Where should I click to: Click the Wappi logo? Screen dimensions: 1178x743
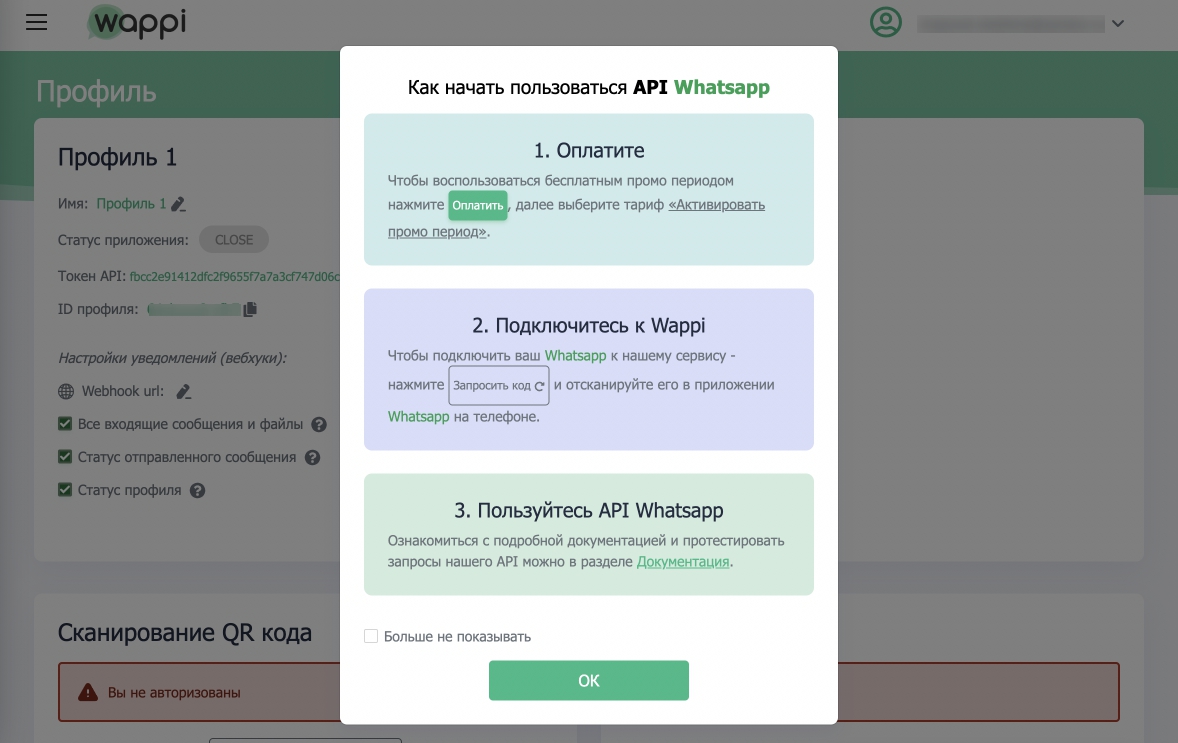coord(136,23)
